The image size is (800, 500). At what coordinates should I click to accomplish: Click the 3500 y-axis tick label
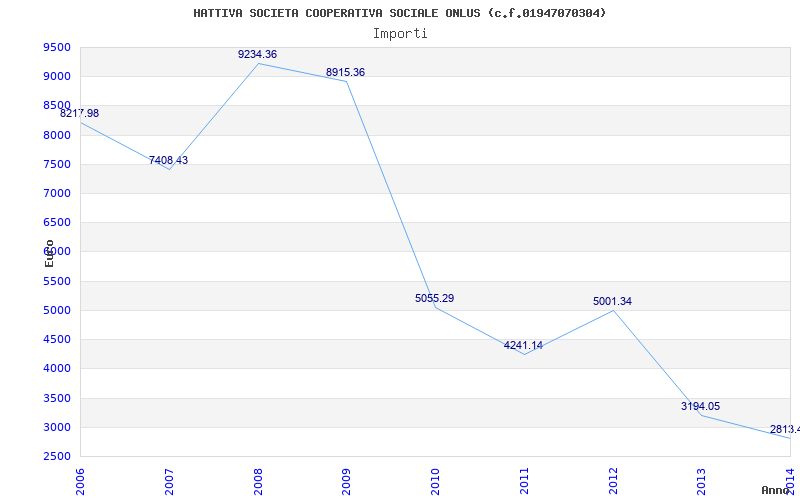(x=57, y=398)
